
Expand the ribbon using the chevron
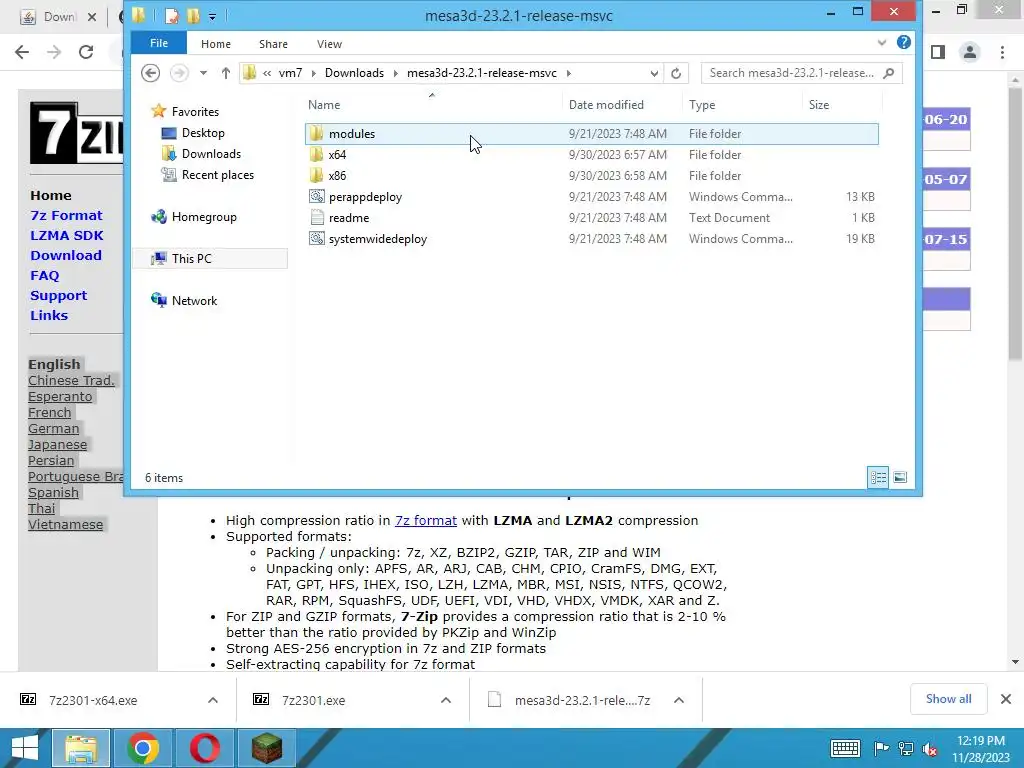click(882, 42)
